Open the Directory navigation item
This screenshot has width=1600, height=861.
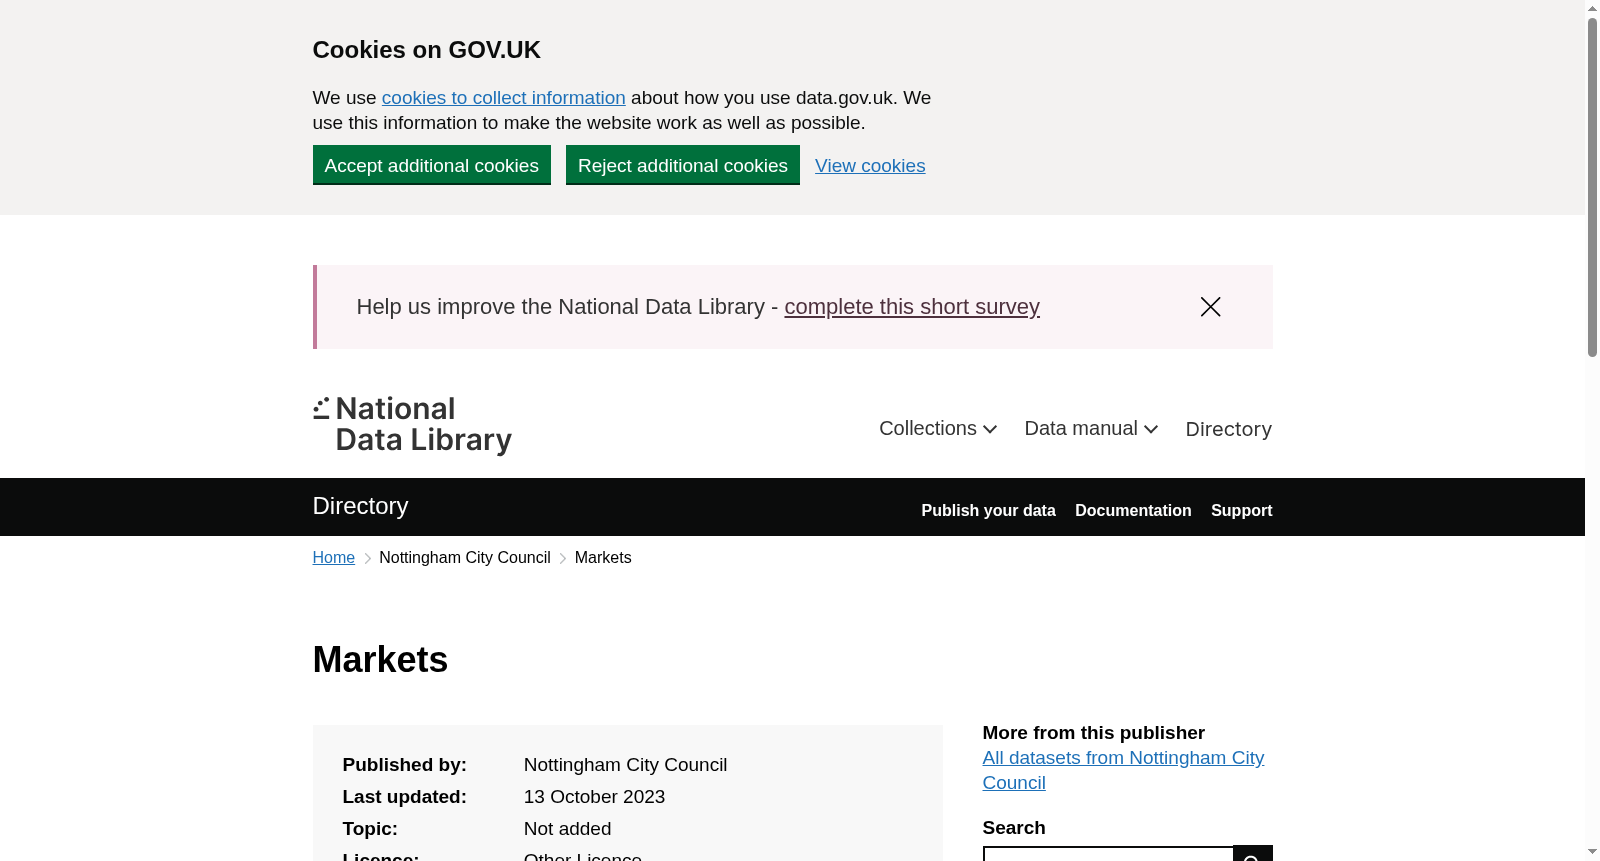click(1228, 429)
